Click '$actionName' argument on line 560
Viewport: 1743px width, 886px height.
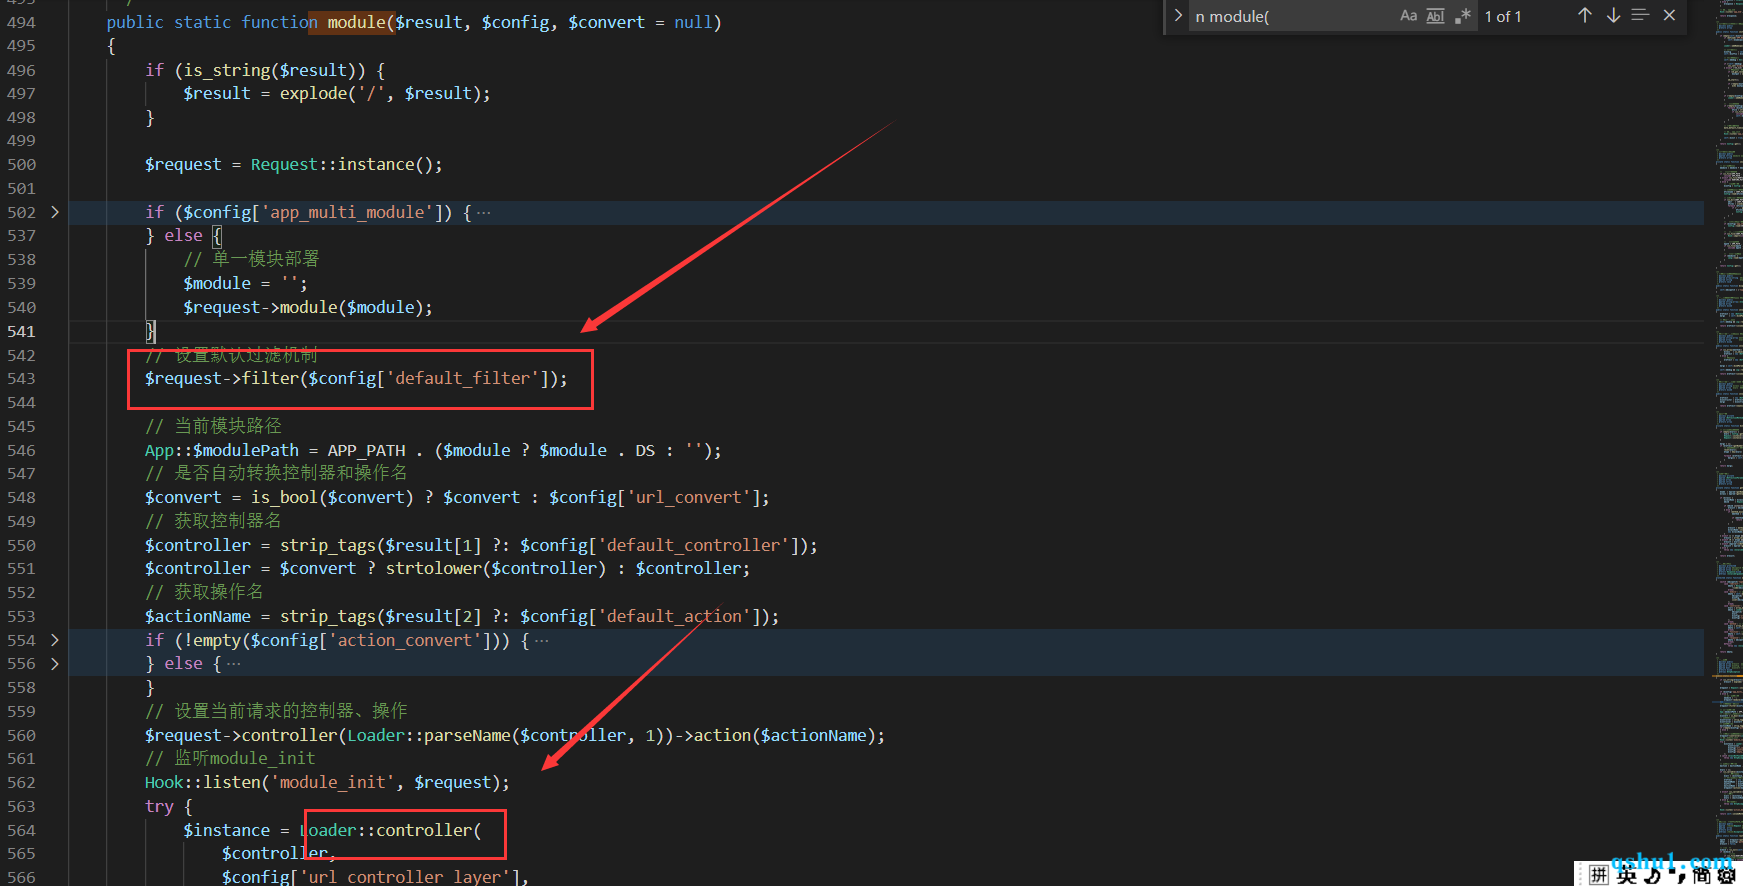pos(814,735)
